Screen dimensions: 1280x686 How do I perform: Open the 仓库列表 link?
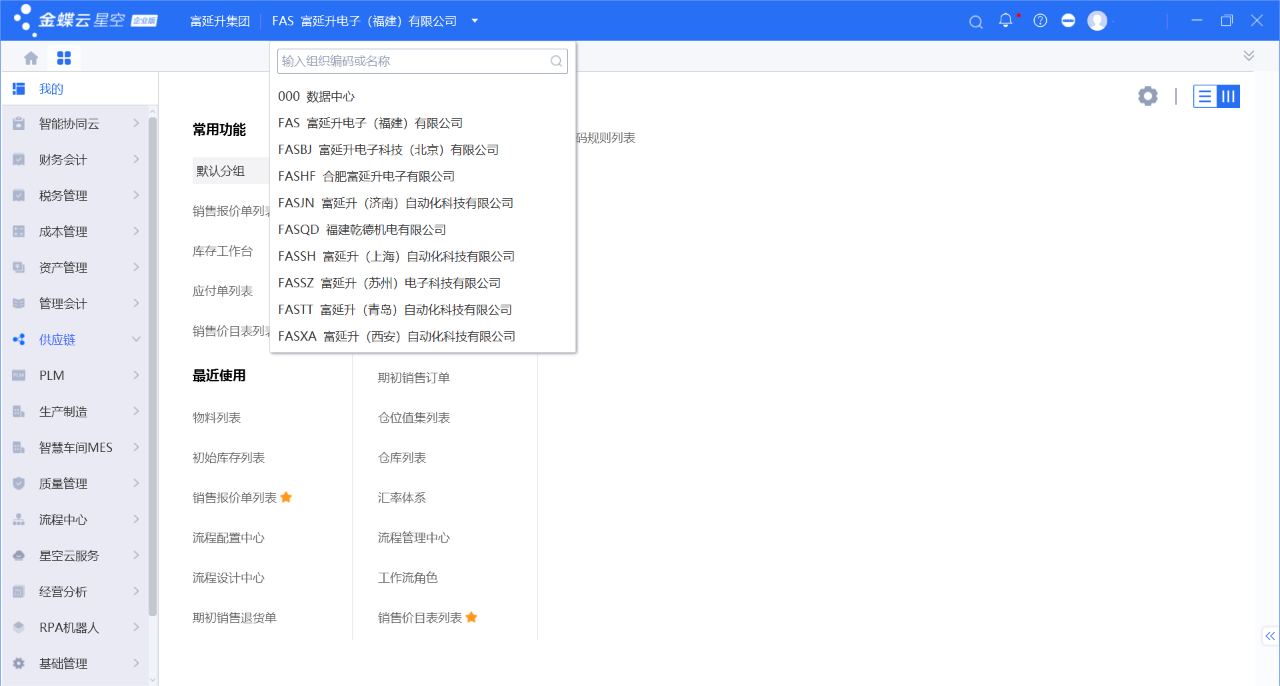pyautogui.click(x=402, y=458)
